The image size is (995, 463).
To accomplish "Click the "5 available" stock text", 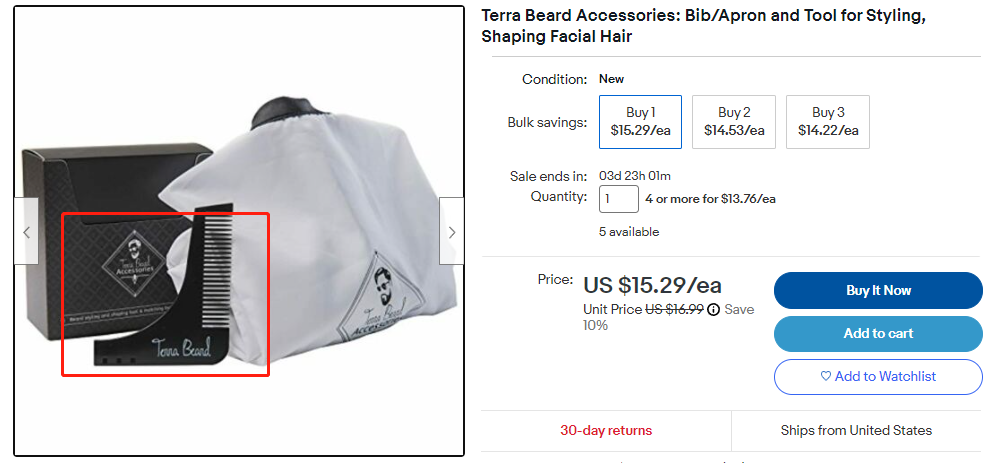I will point(629,232).
